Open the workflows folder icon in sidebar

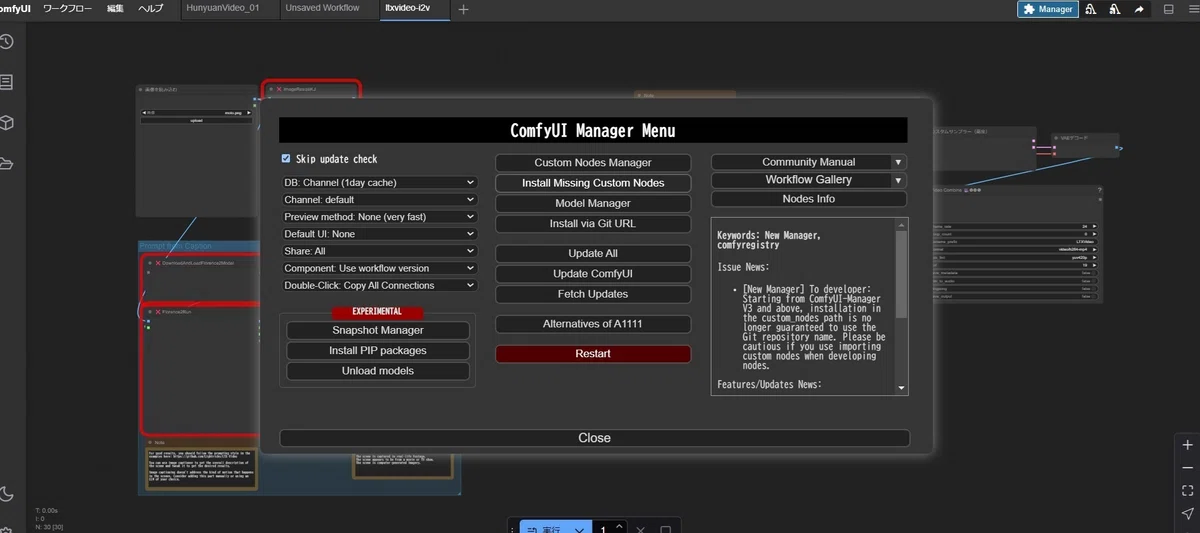click(6, 164)
